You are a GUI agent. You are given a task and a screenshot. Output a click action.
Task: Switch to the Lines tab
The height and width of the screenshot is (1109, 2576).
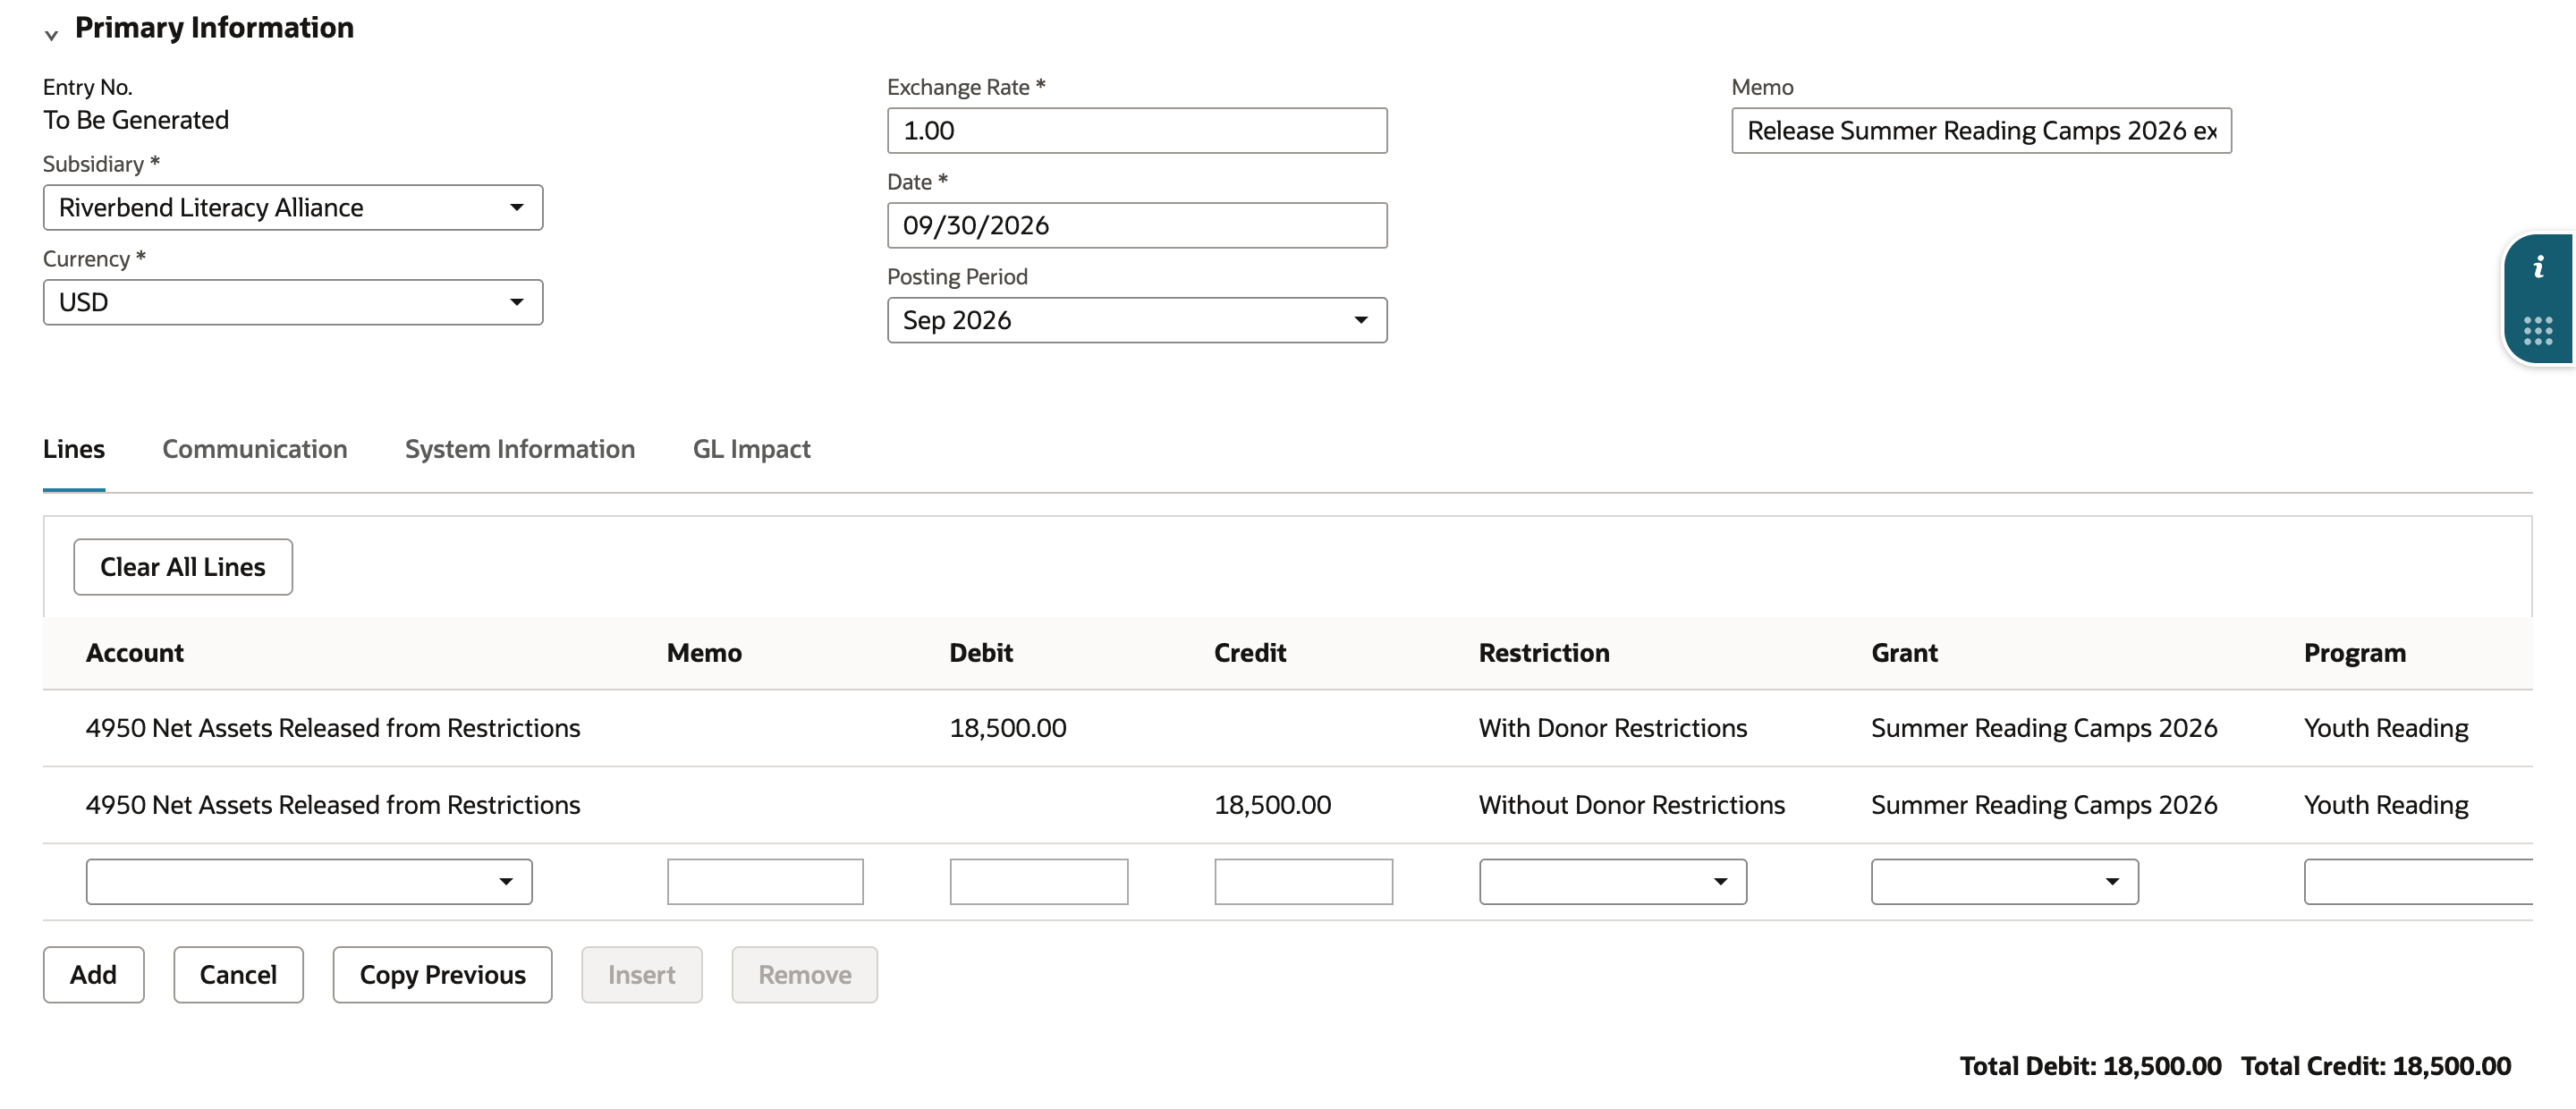(x=74, y=449)
